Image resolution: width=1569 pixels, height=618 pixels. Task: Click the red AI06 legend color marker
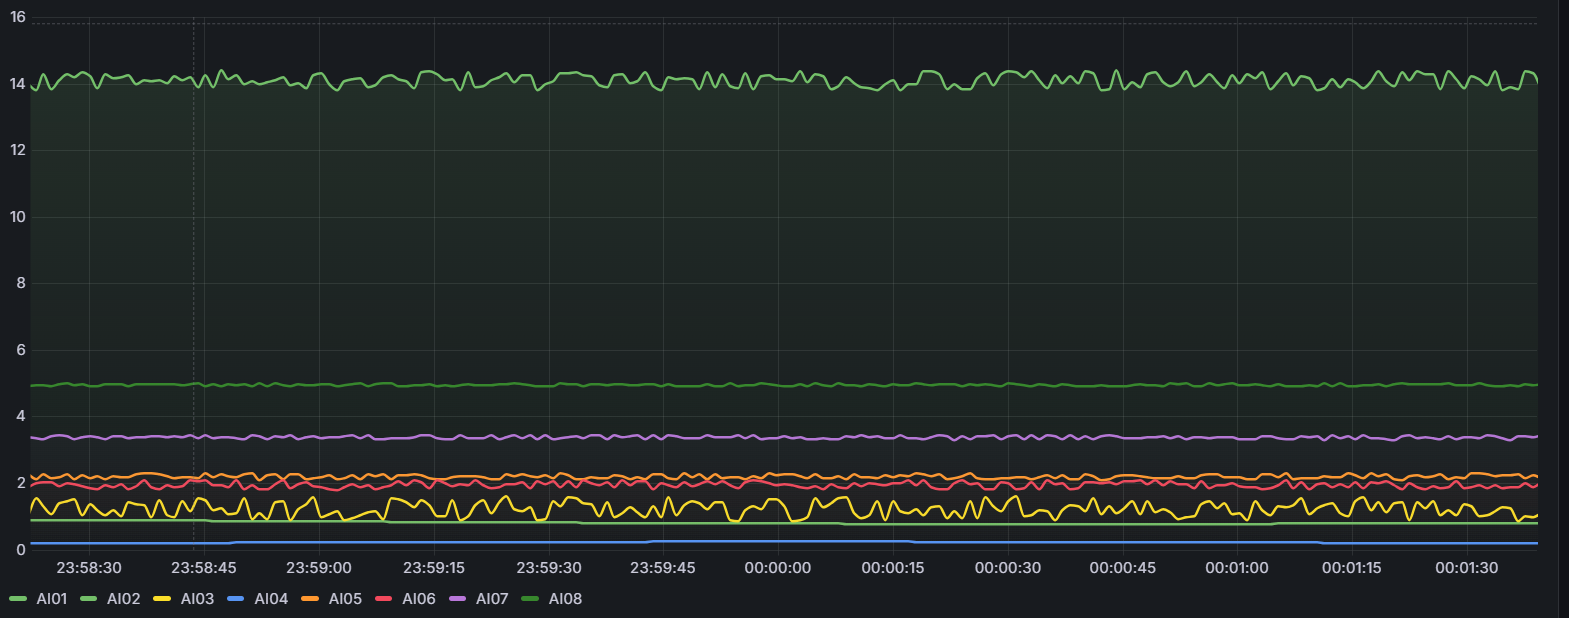click(384, 599)
